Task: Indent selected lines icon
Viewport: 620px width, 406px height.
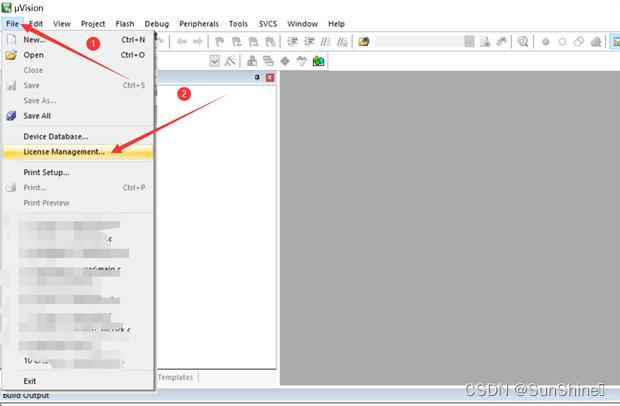Action: 292,42
